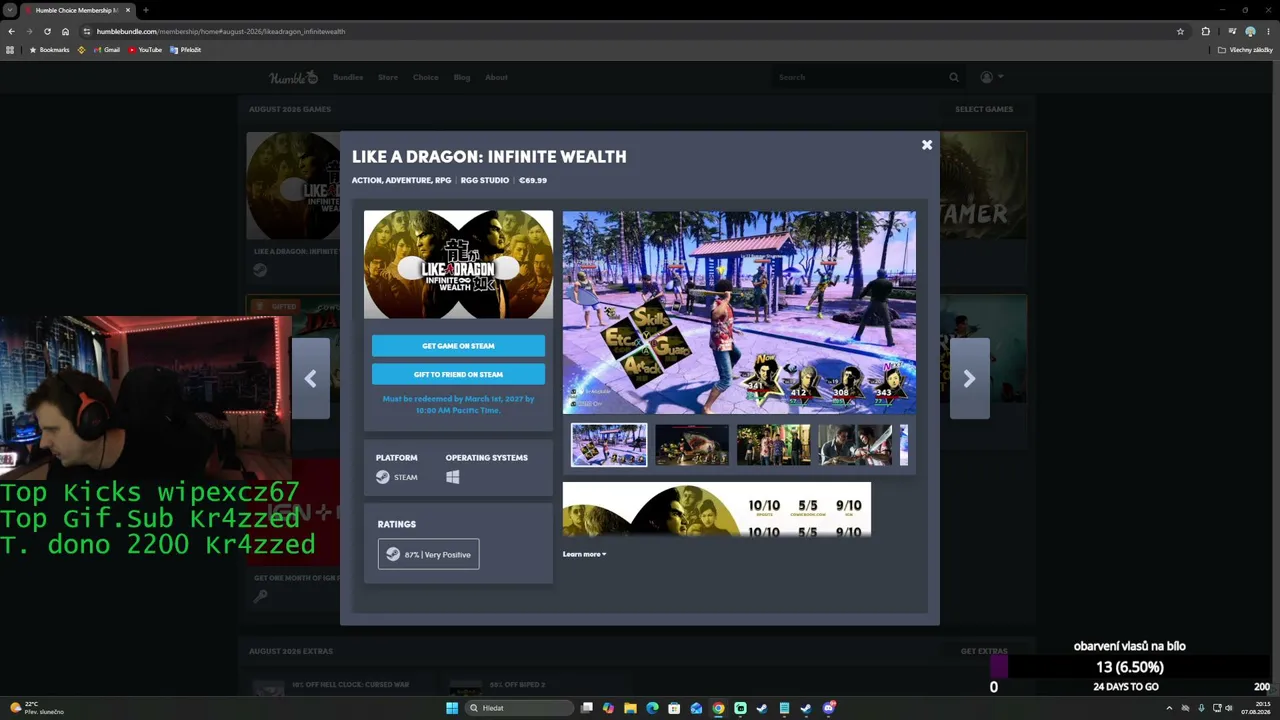This screenshot has width=1280, height=720.
Task: Select the first beach battle screenshot thumbnail
Action: click(609, 445)
